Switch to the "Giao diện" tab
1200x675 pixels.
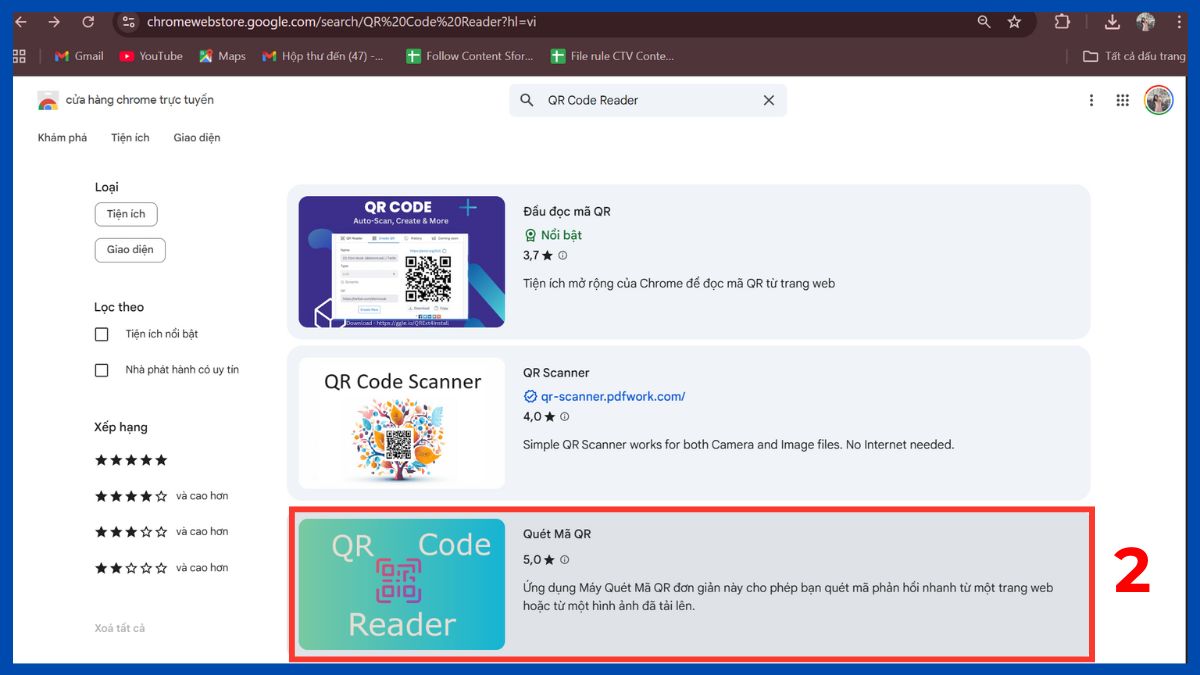196,137
